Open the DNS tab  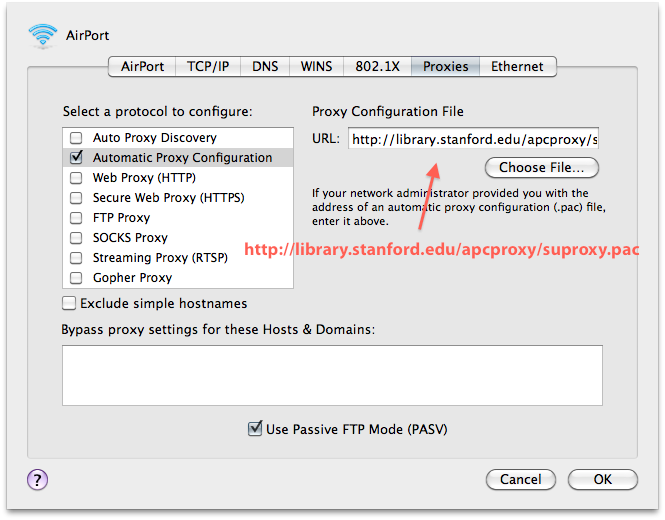click(x=265, y=67)
